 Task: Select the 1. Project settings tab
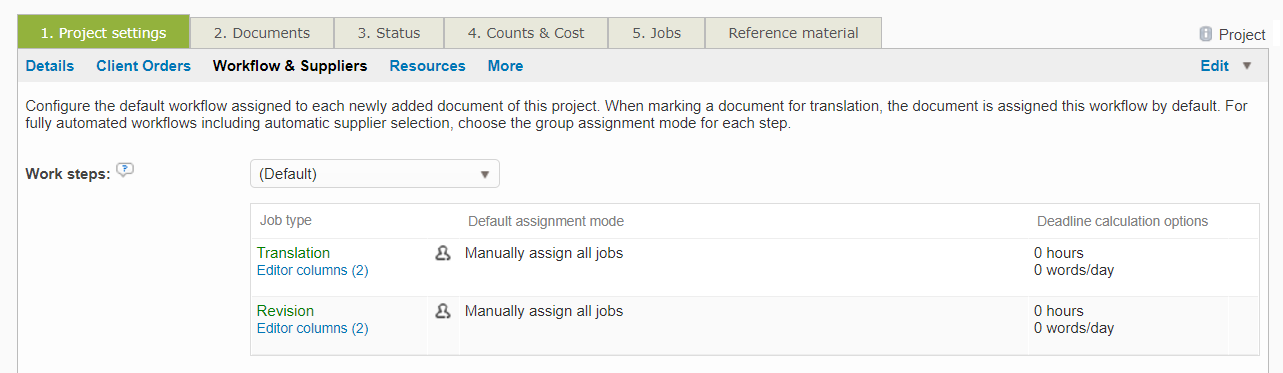pos(104,33)
